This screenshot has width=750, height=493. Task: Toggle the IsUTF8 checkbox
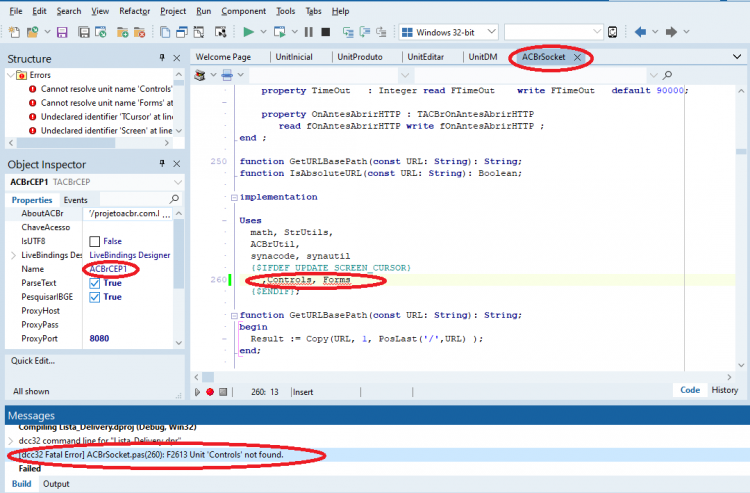coord(95,241)
